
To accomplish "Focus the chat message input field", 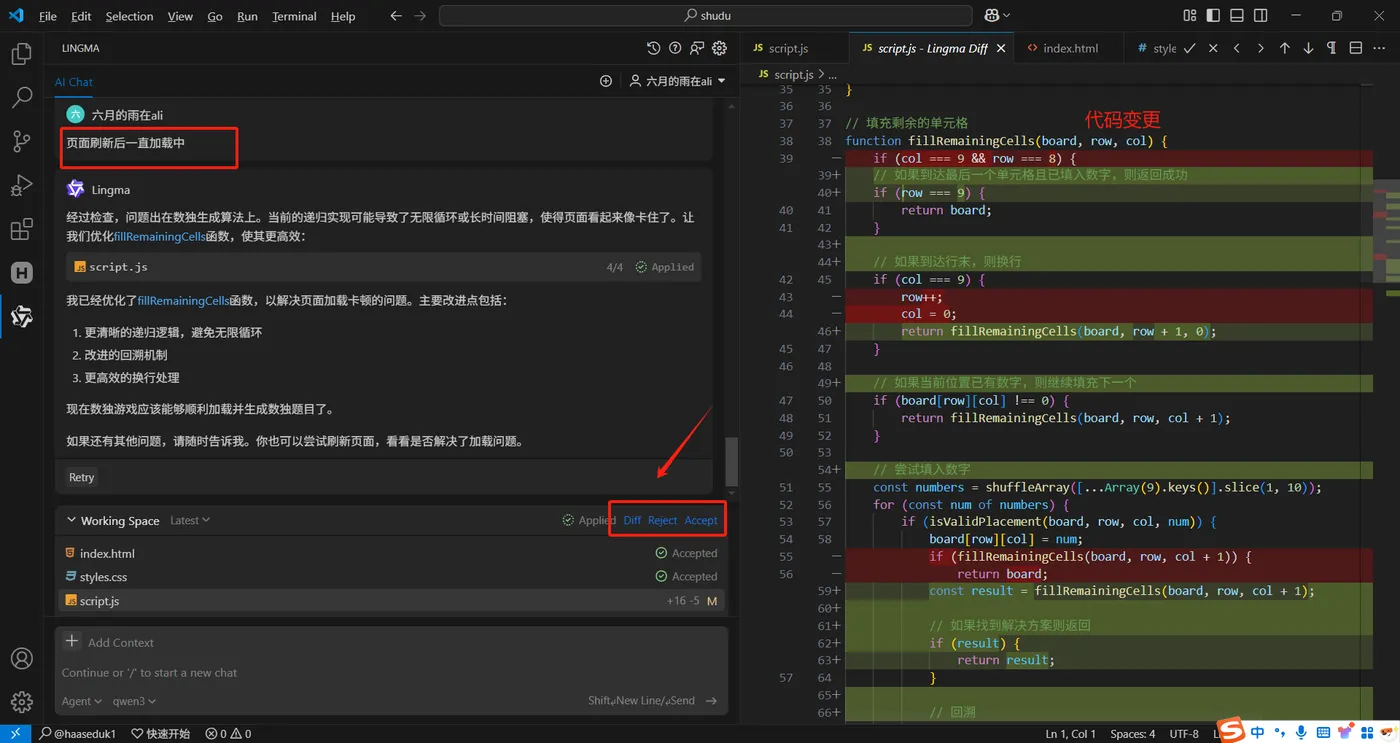I will point(390,673).
